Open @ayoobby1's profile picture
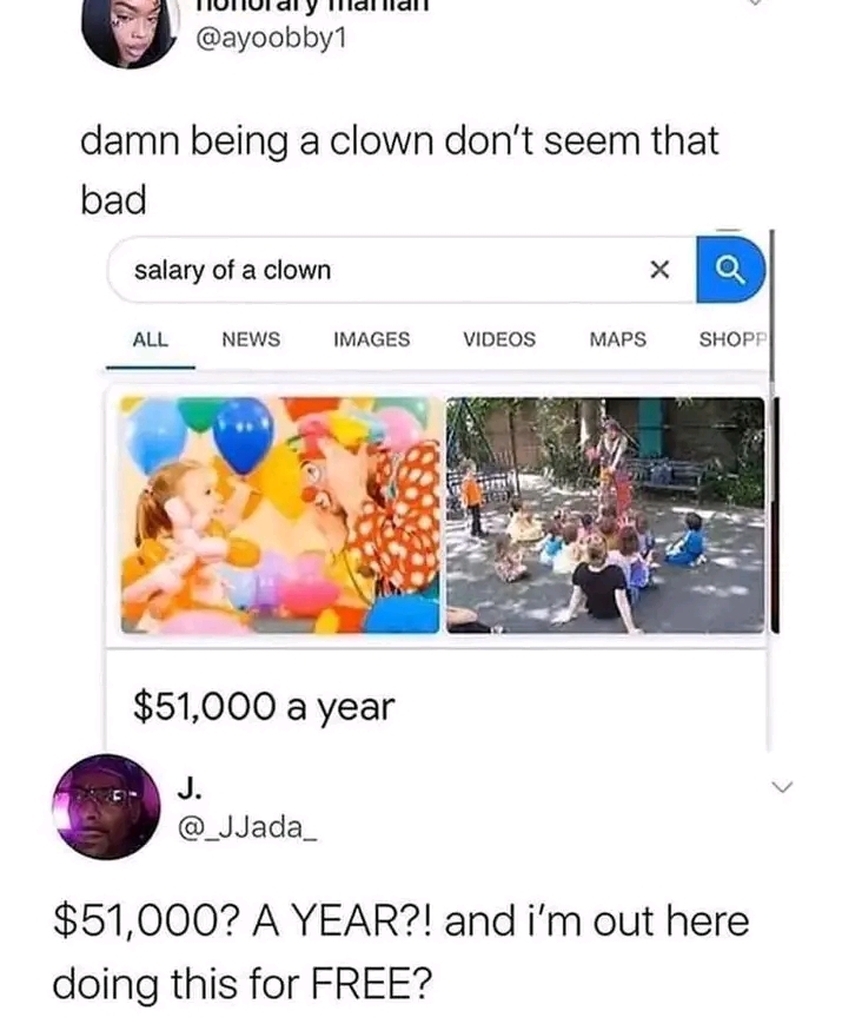Image resolution: width=842 pixels, height=1024 pixels. 131,29
